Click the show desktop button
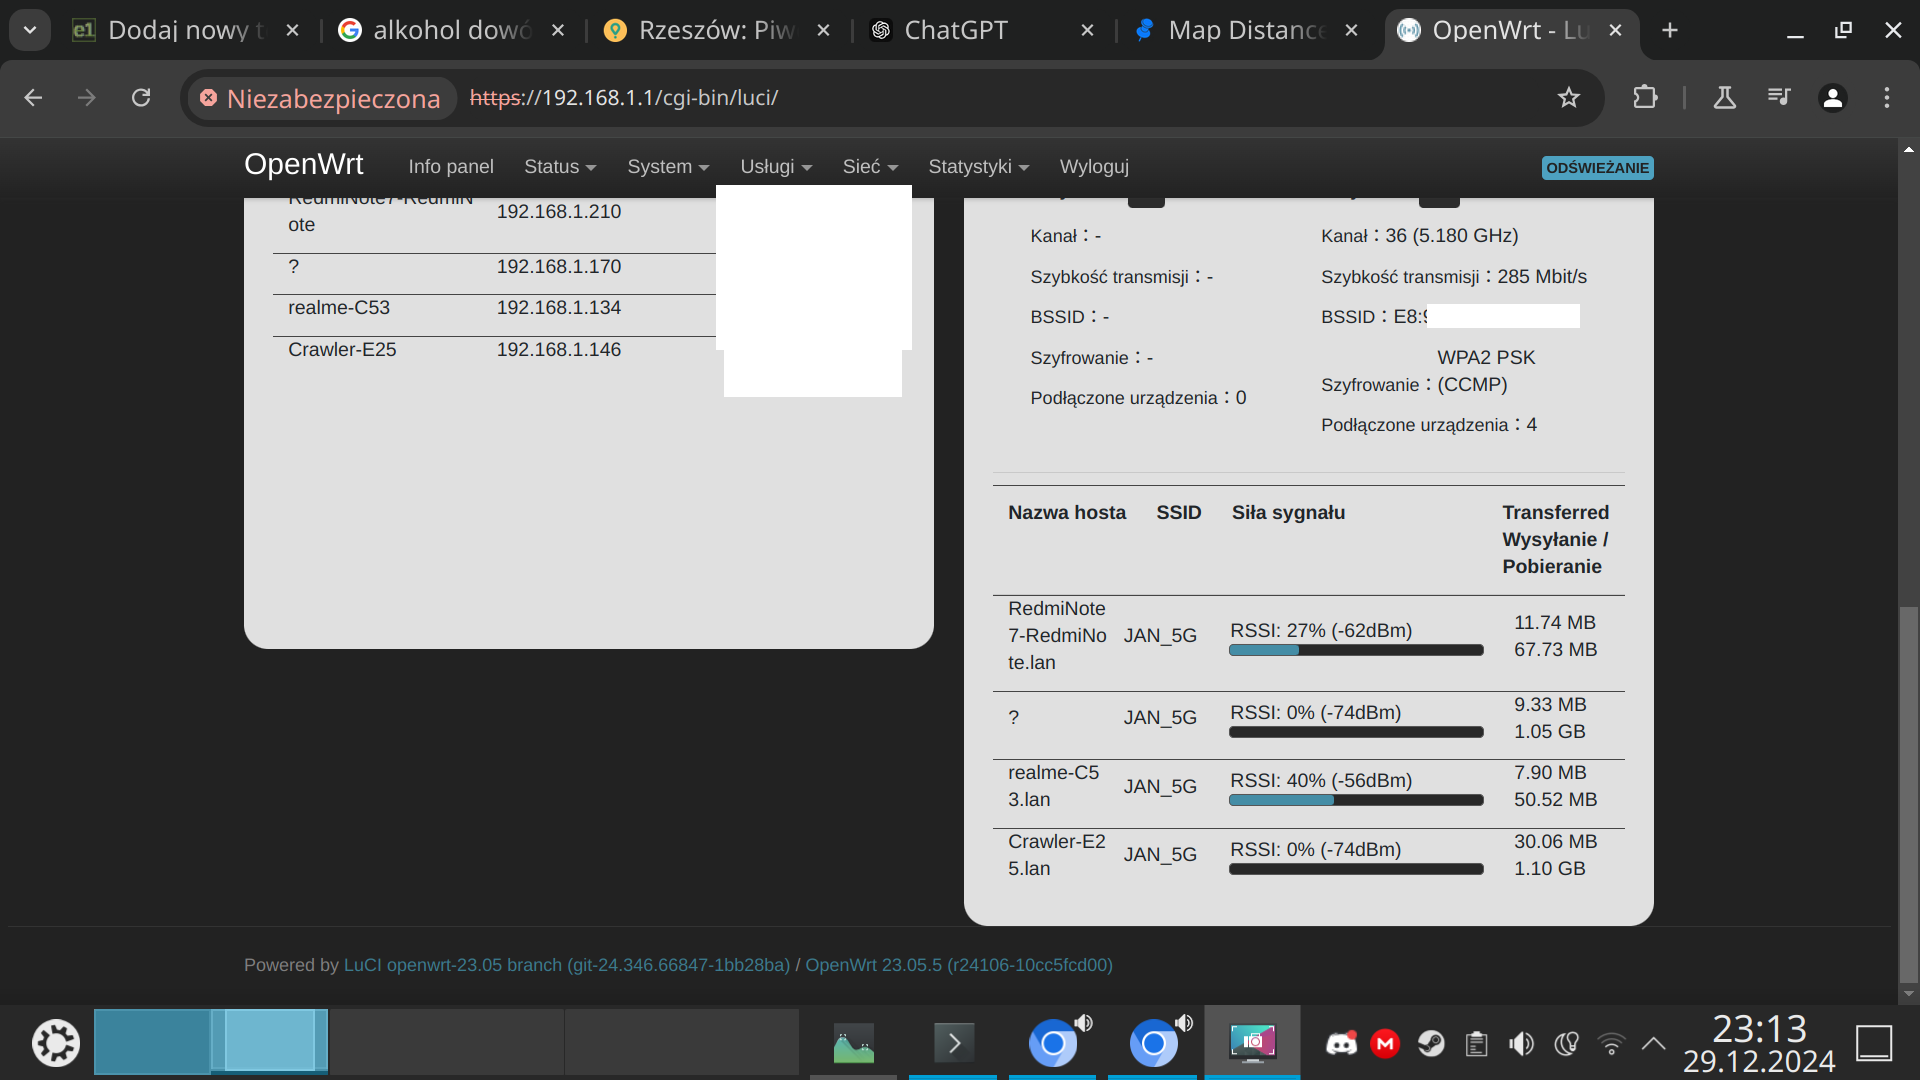 (1874, 1043)
